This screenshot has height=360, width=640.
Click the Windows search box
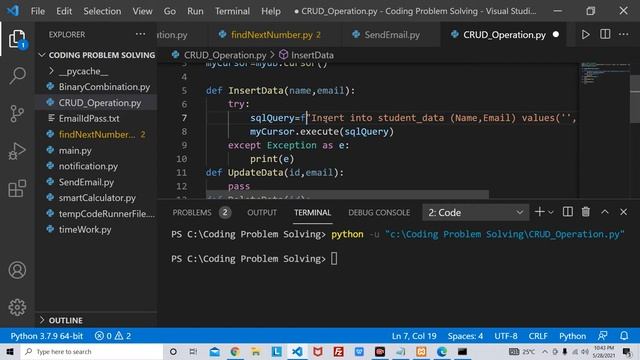92,352
